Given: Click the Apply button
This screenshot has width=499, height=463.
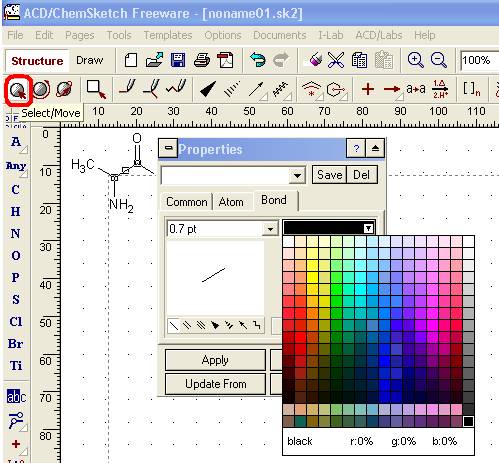Looking at the screenshot, I should (215, 360).
